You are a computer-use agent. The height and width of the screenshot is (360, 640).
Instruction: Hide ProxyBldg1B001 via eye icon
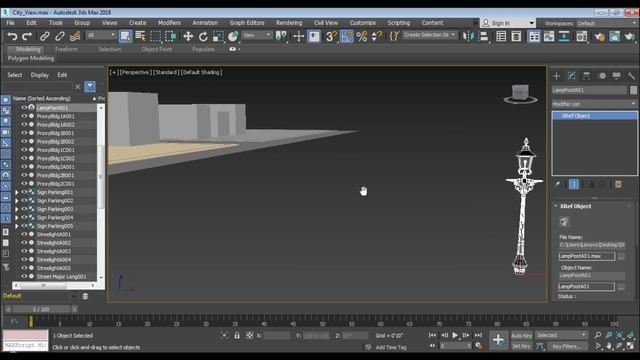click(x=24, y=133)
